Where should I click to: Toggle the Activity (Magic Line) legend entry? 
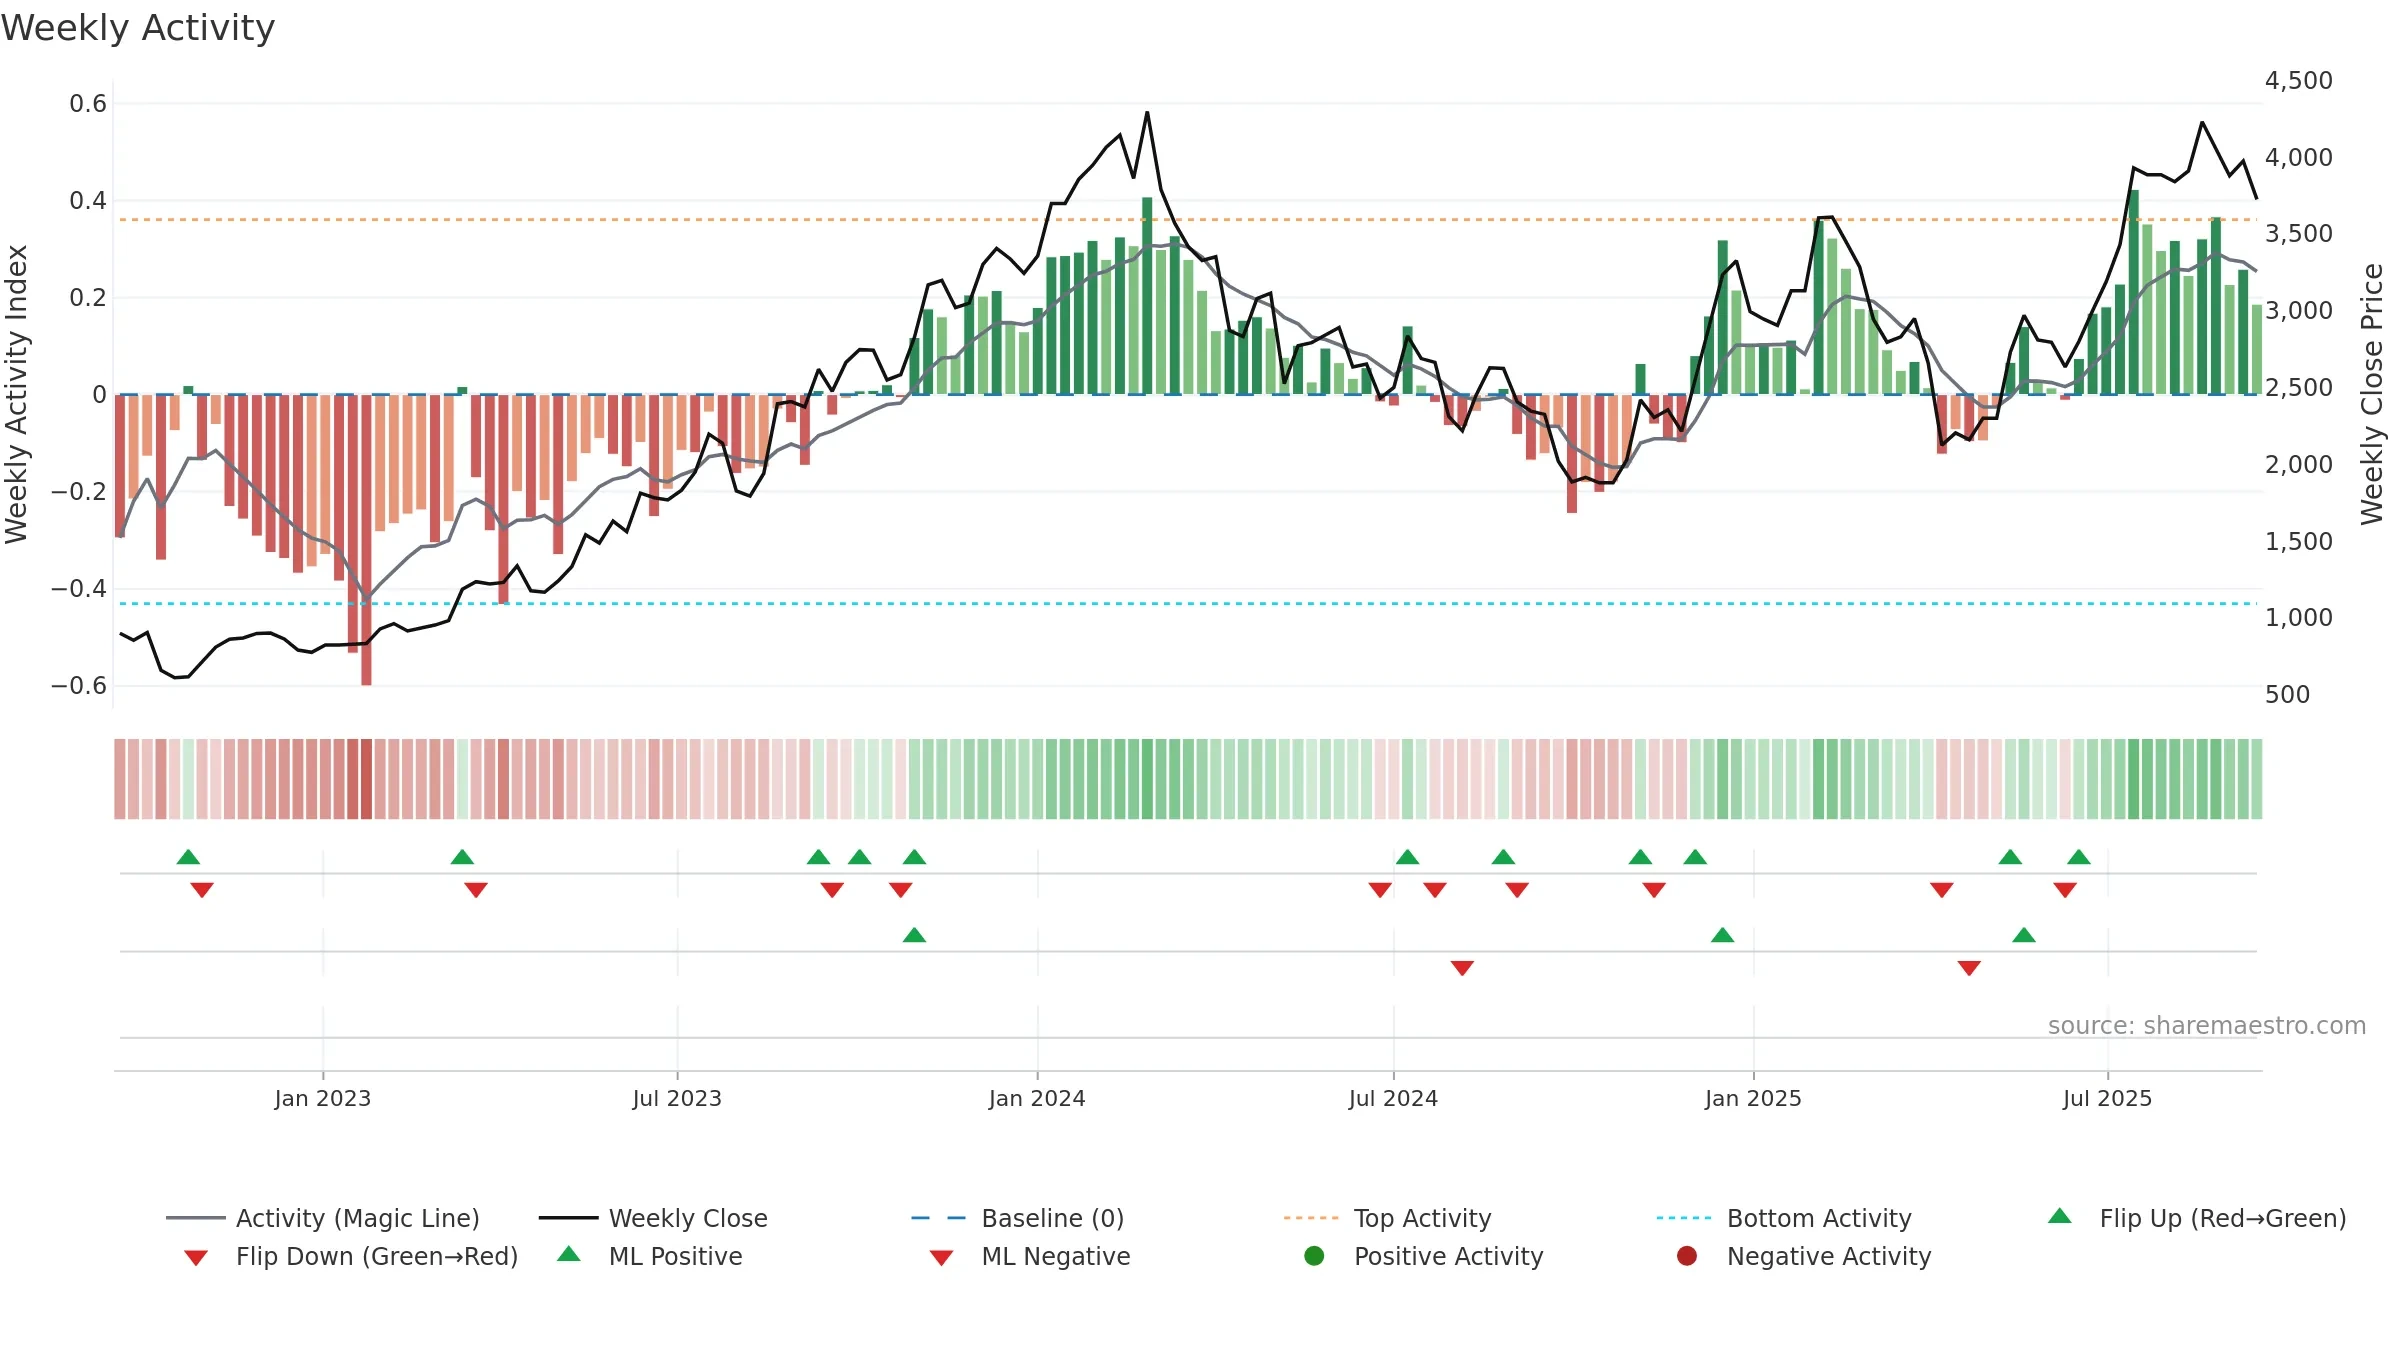coord(323,1218)
